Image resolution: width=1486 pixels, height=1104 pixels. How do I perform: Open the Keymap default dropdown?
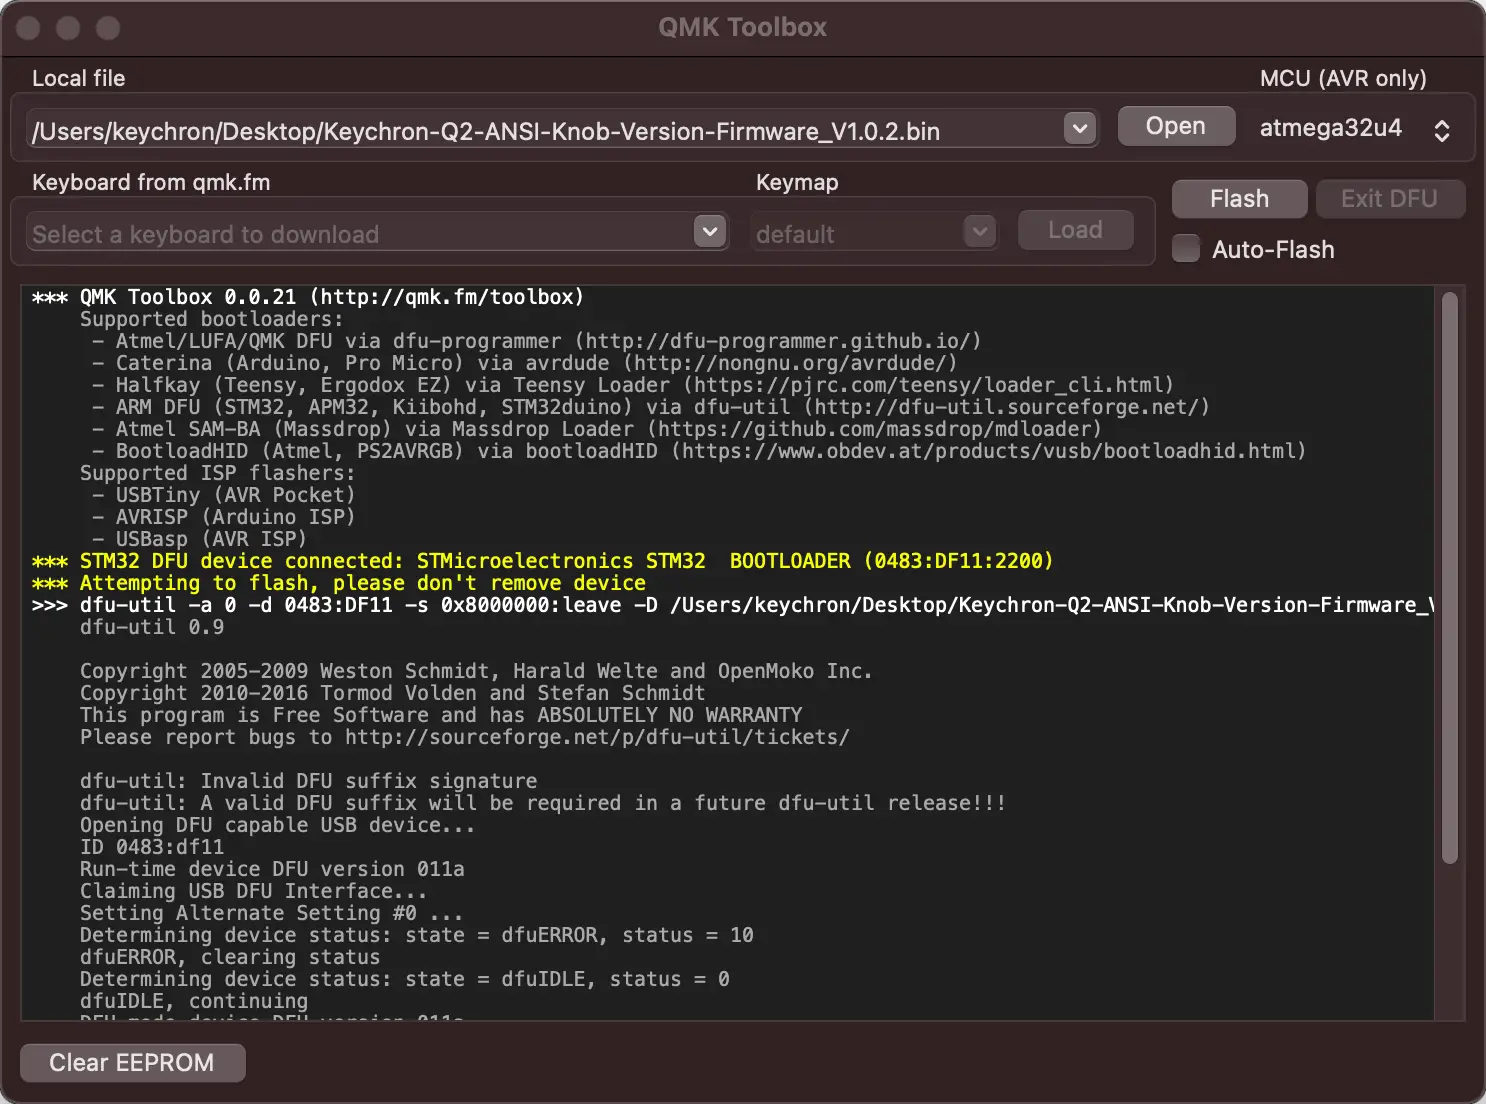click(x=874, y=232)
